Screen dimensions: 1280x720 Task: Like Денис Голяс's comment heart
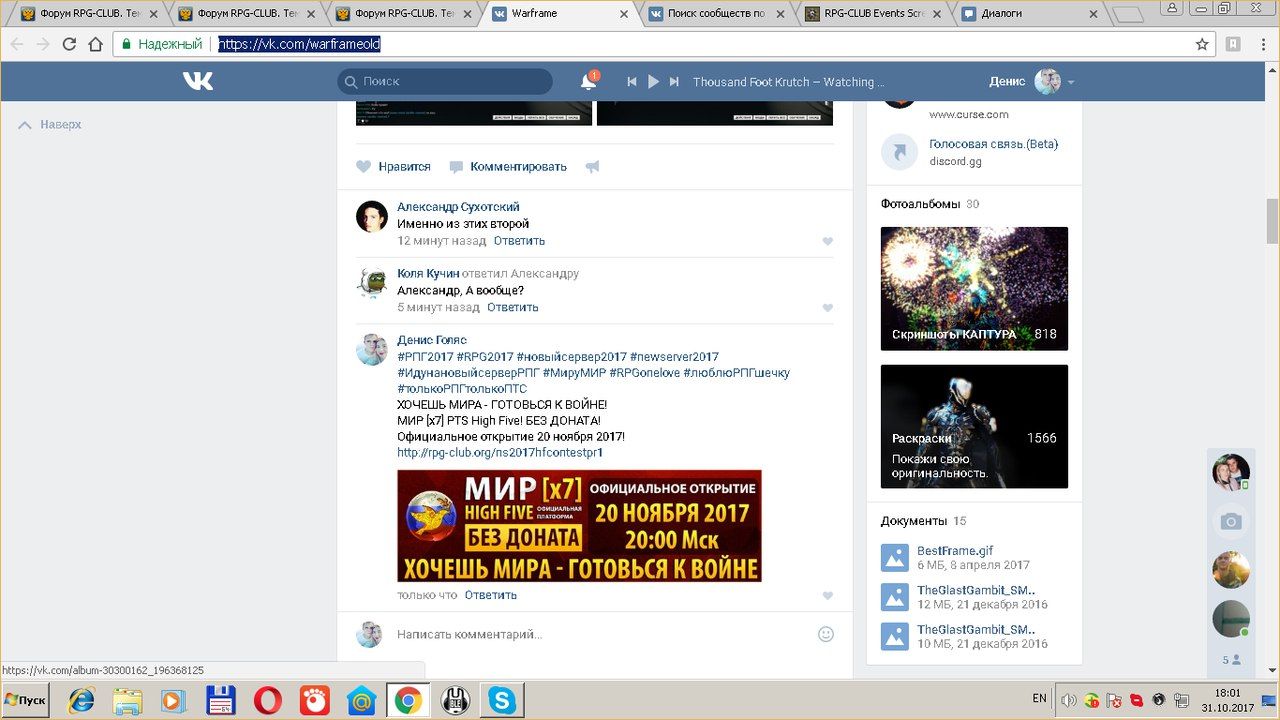tap(827, 596)
